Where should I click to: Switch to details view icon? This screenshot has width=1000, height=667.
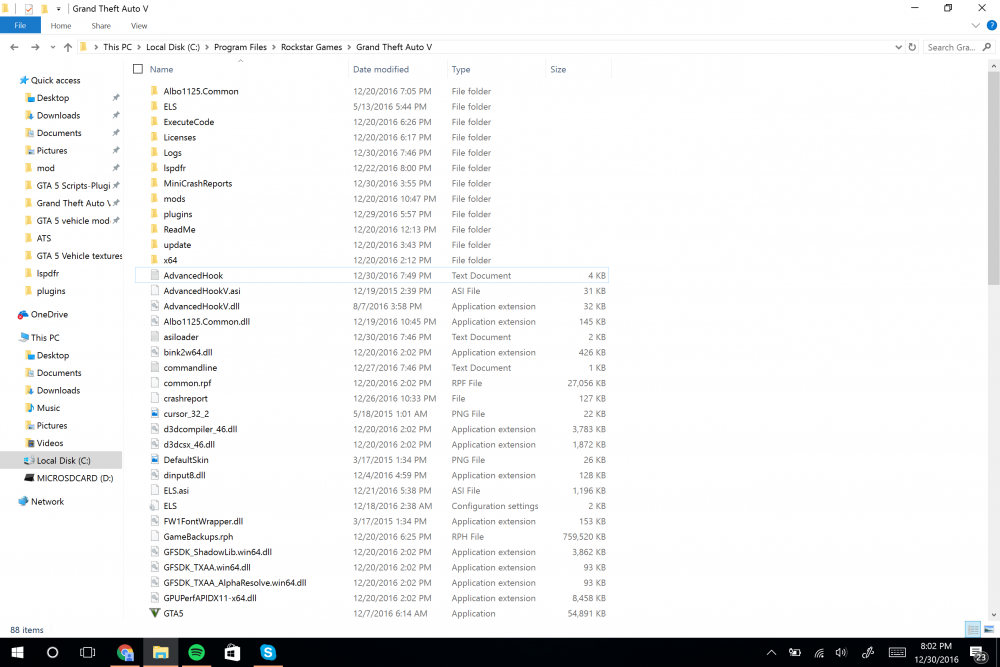tap(973, 629)
